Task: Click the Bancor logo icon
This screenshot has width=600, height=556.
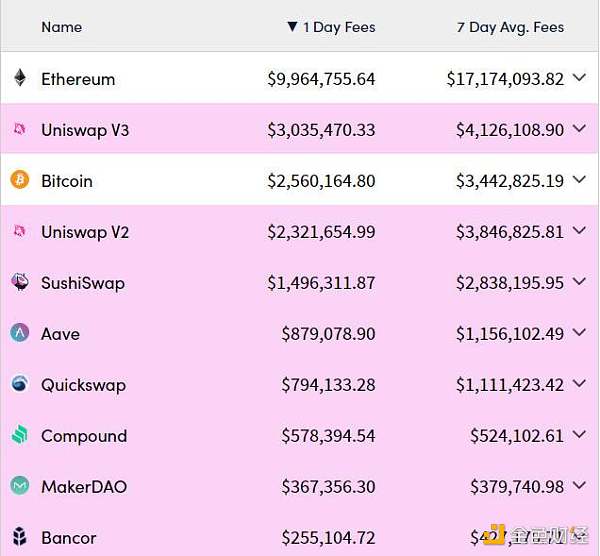Action: click(20, 536)
